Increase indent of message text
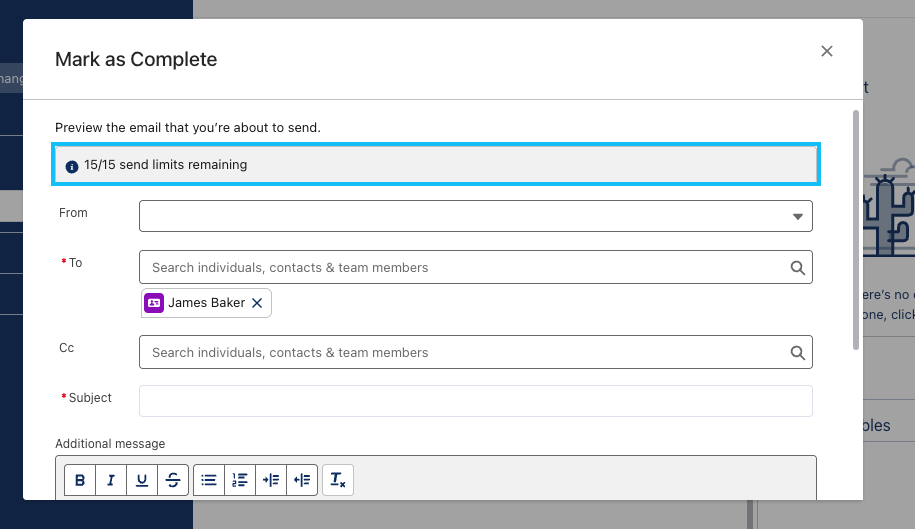This screenshot has height=529, width=915. (270, 480)
